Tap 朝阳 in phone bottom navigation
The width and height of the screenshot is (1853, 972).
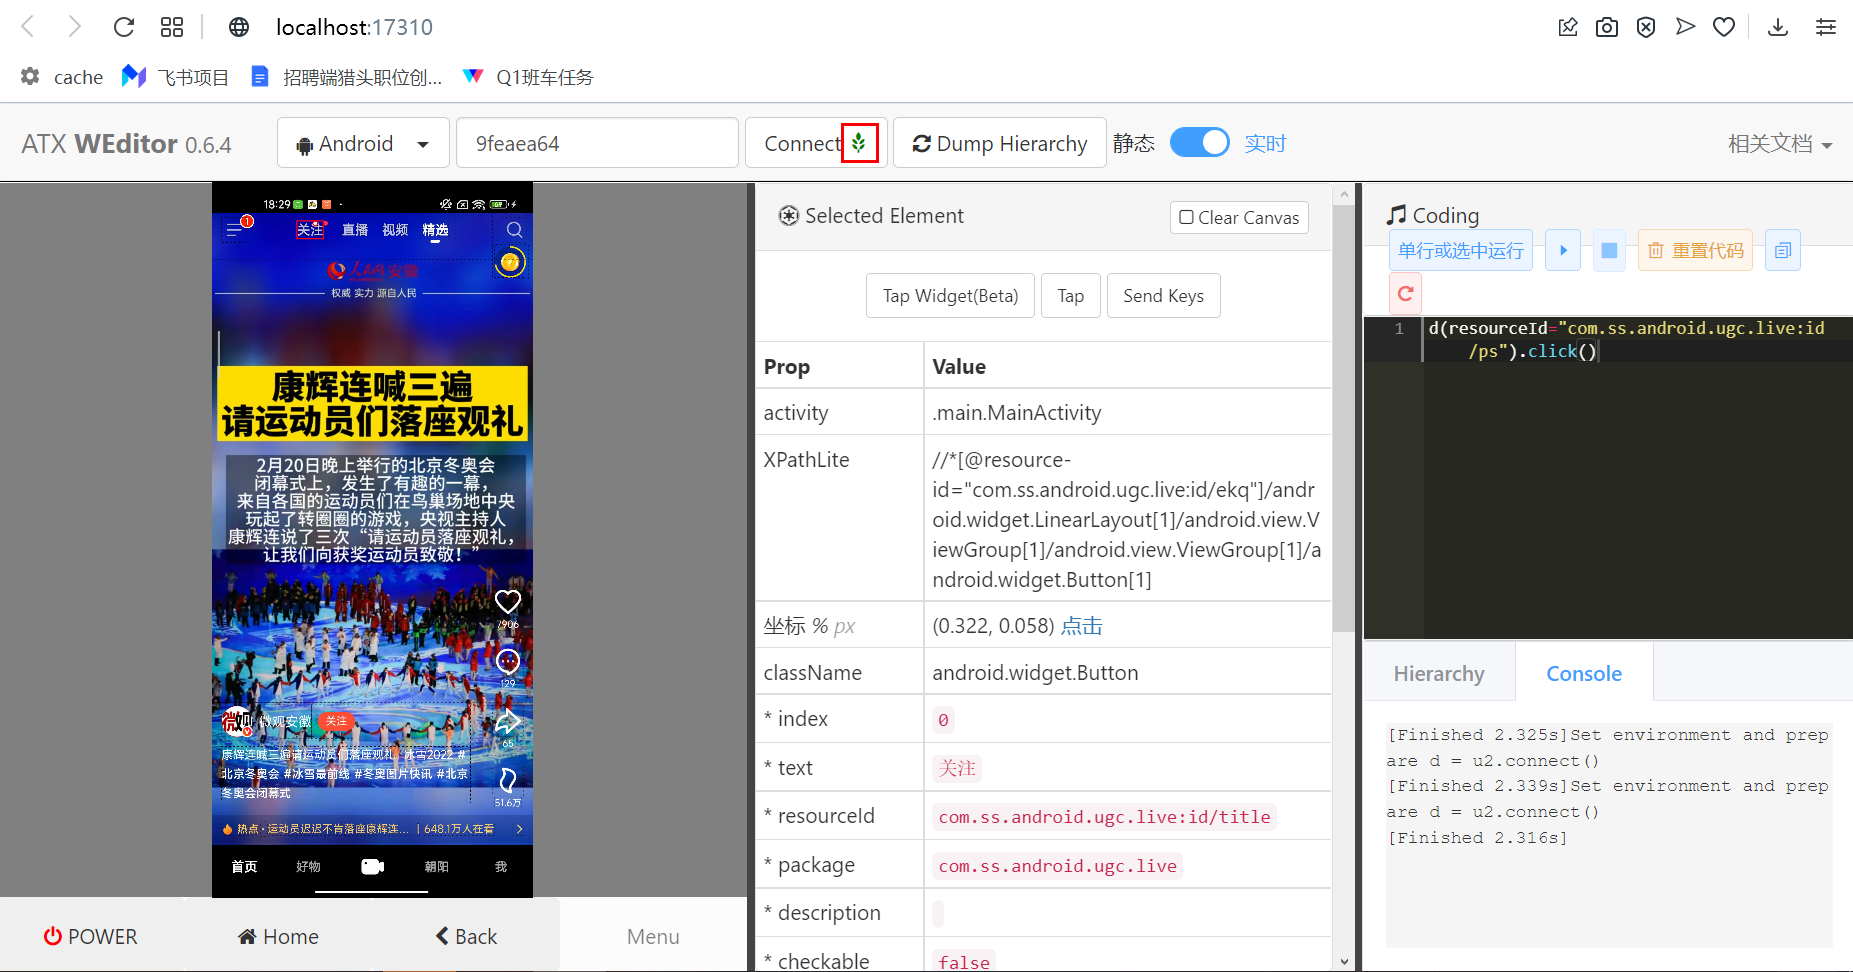pyautogui.click(x=436, y=867)
